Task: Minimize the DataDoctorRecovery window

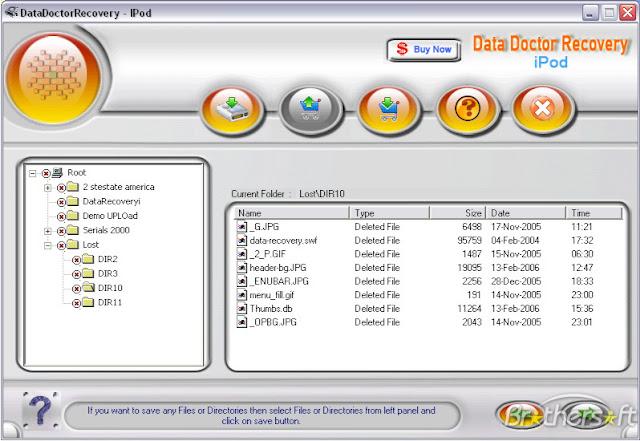Action: click(590, 13)
